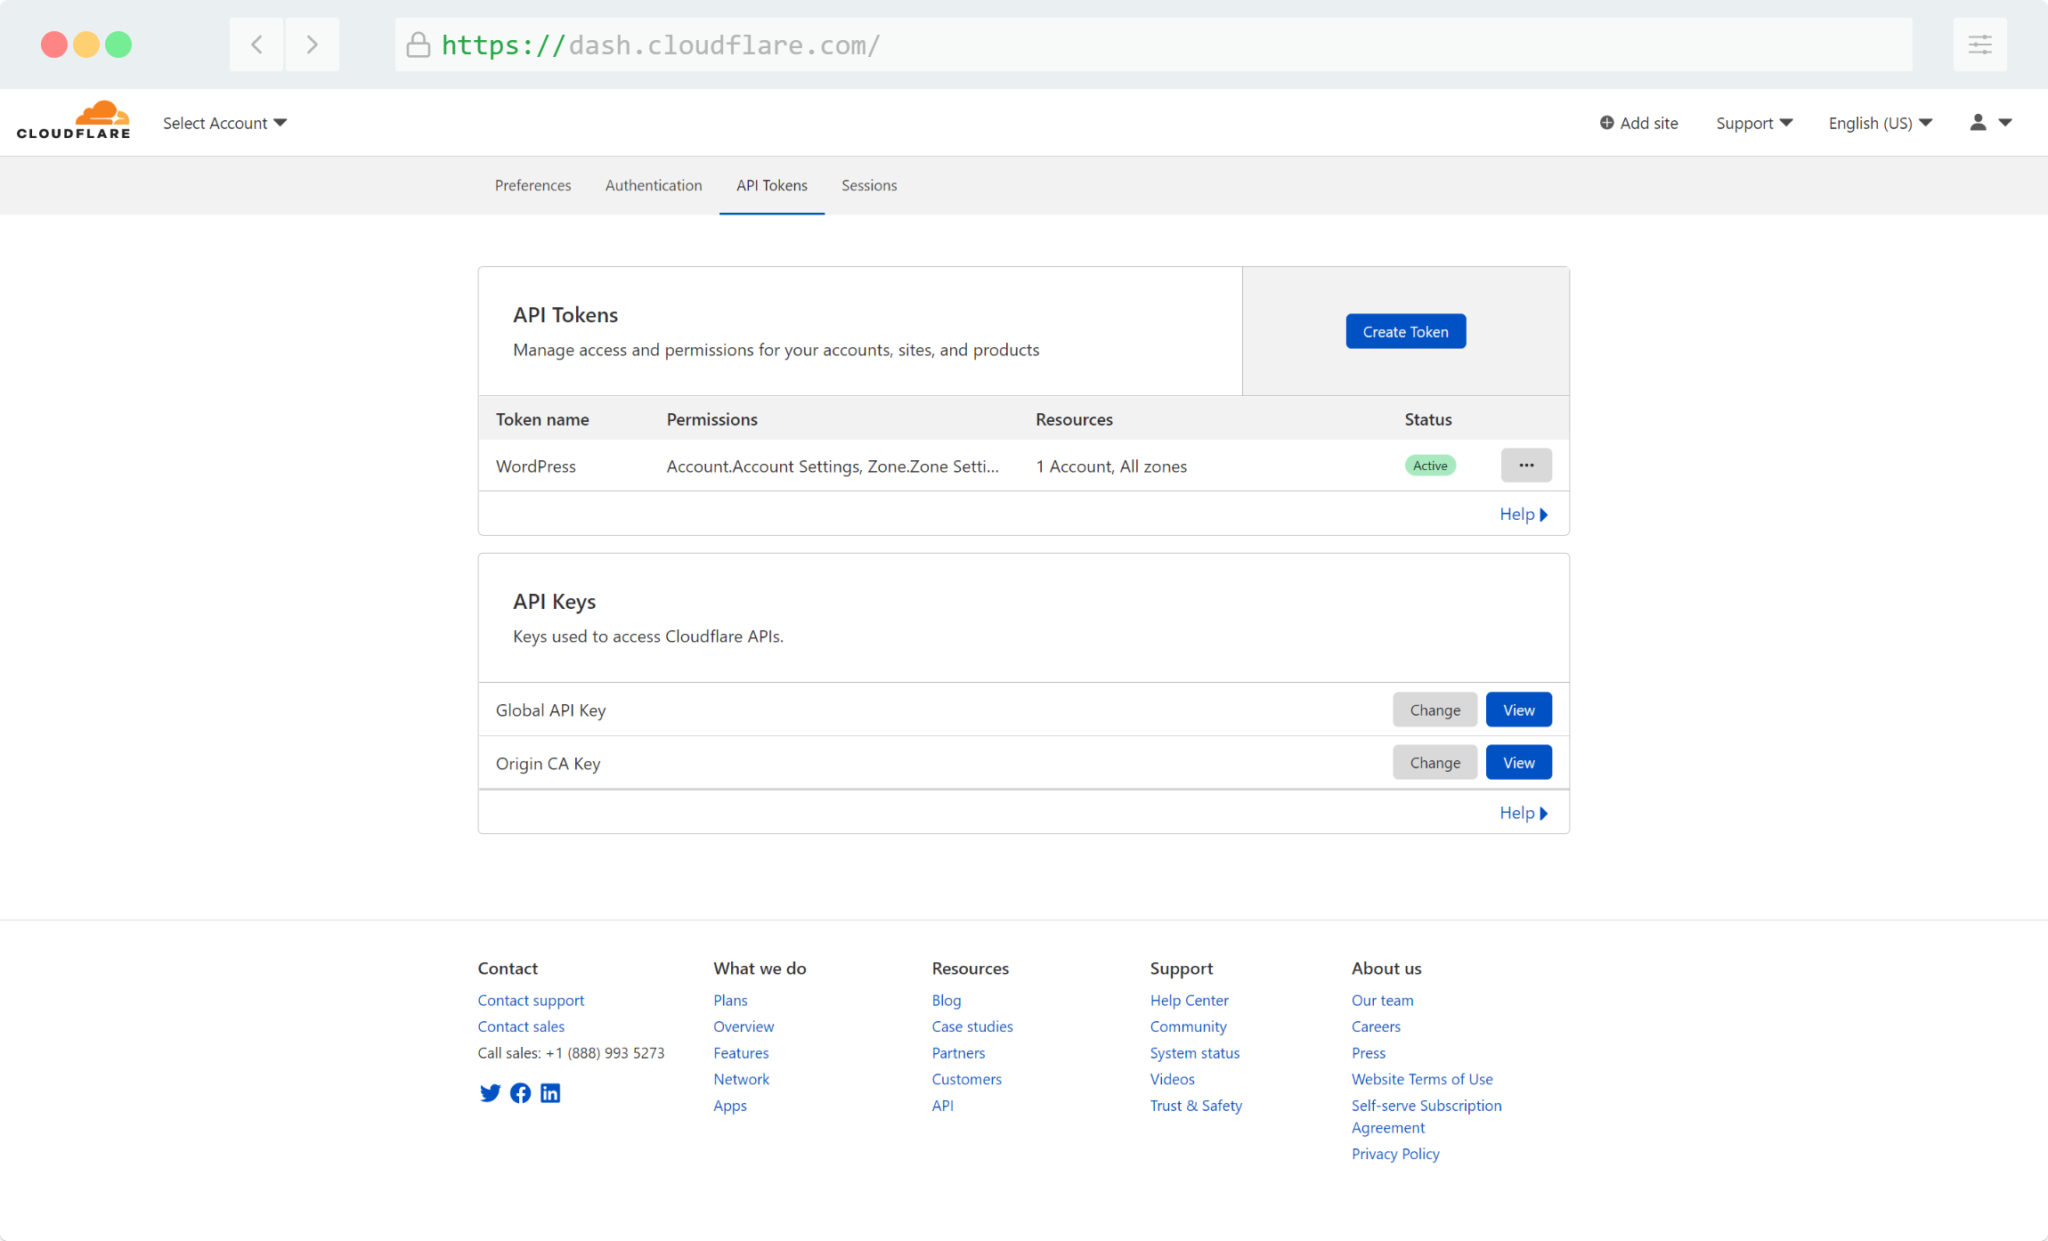Open Trust & Safety footer link
2048x1241 pixels.
pyautogui.click(x=1196, y=1105)
